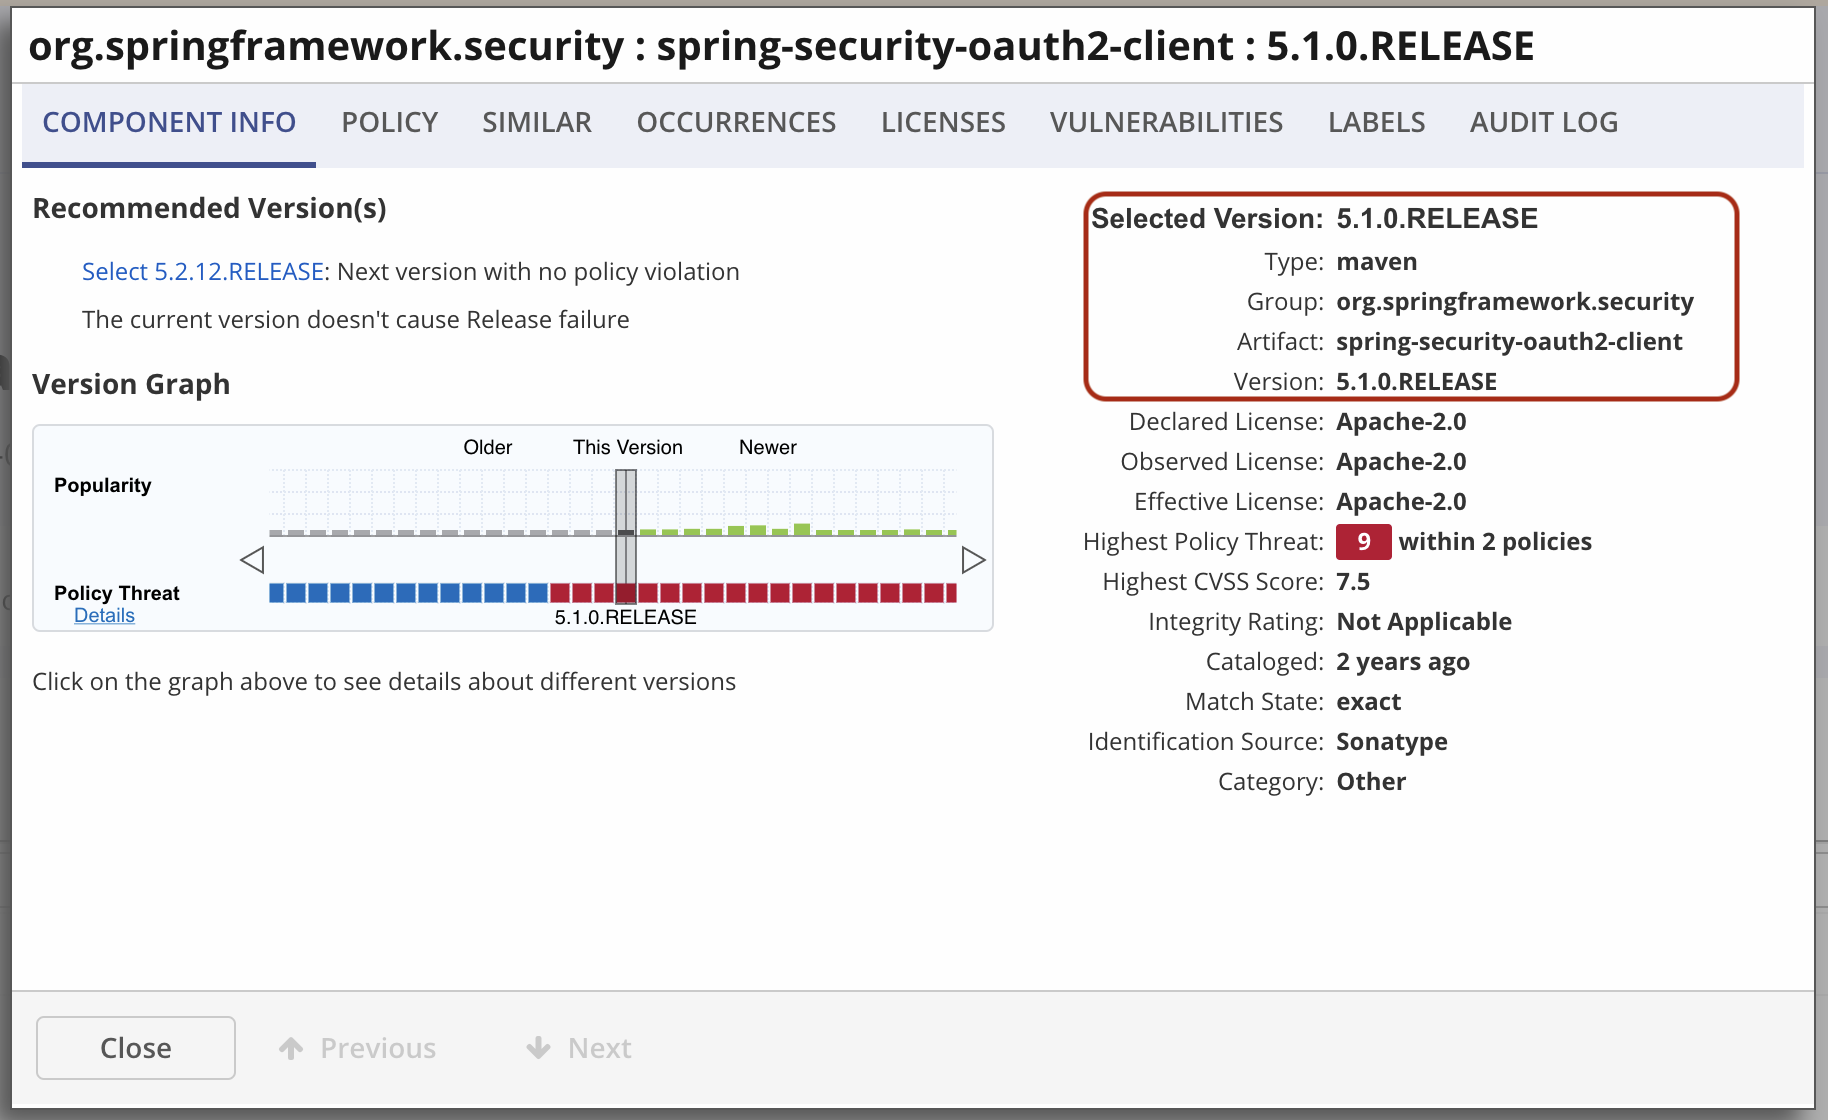View the Vulnerabilities tab
The height and width of the screenshot is (1120, 1828).
click(1166, 122)
